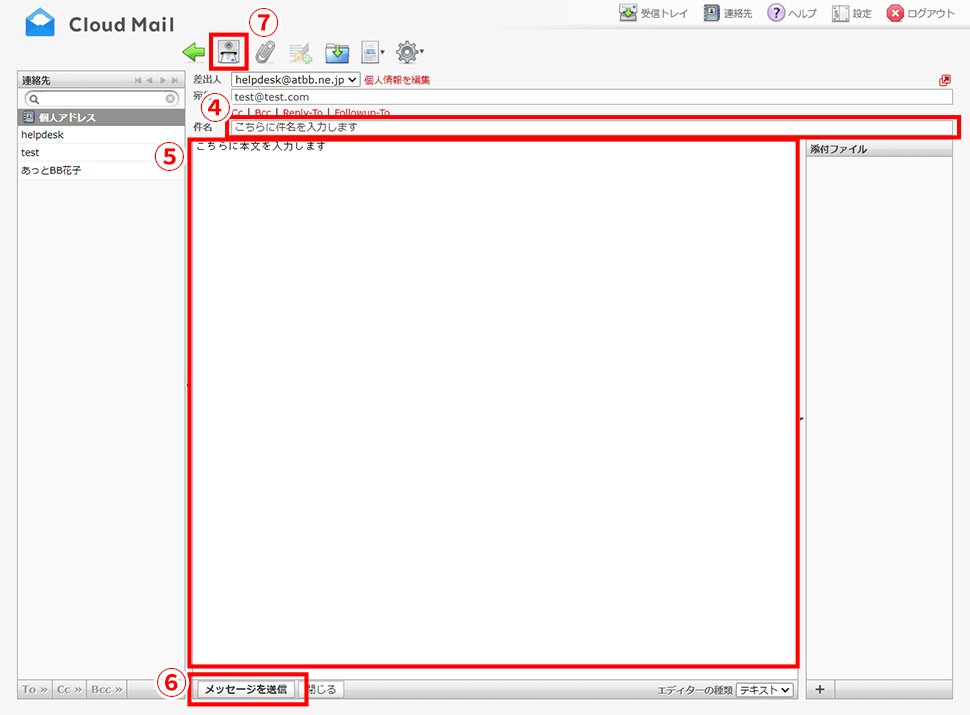Click the paperclip attach file icon
The width and height of the screenshot is (970, 715).
point(264,52)
